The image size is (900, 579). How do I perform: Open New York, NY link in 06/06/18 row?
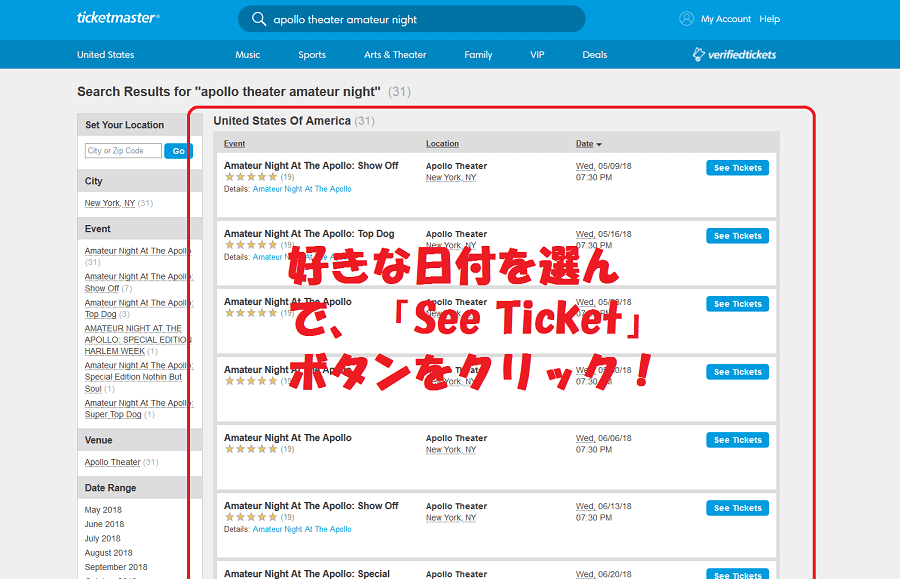451,449
